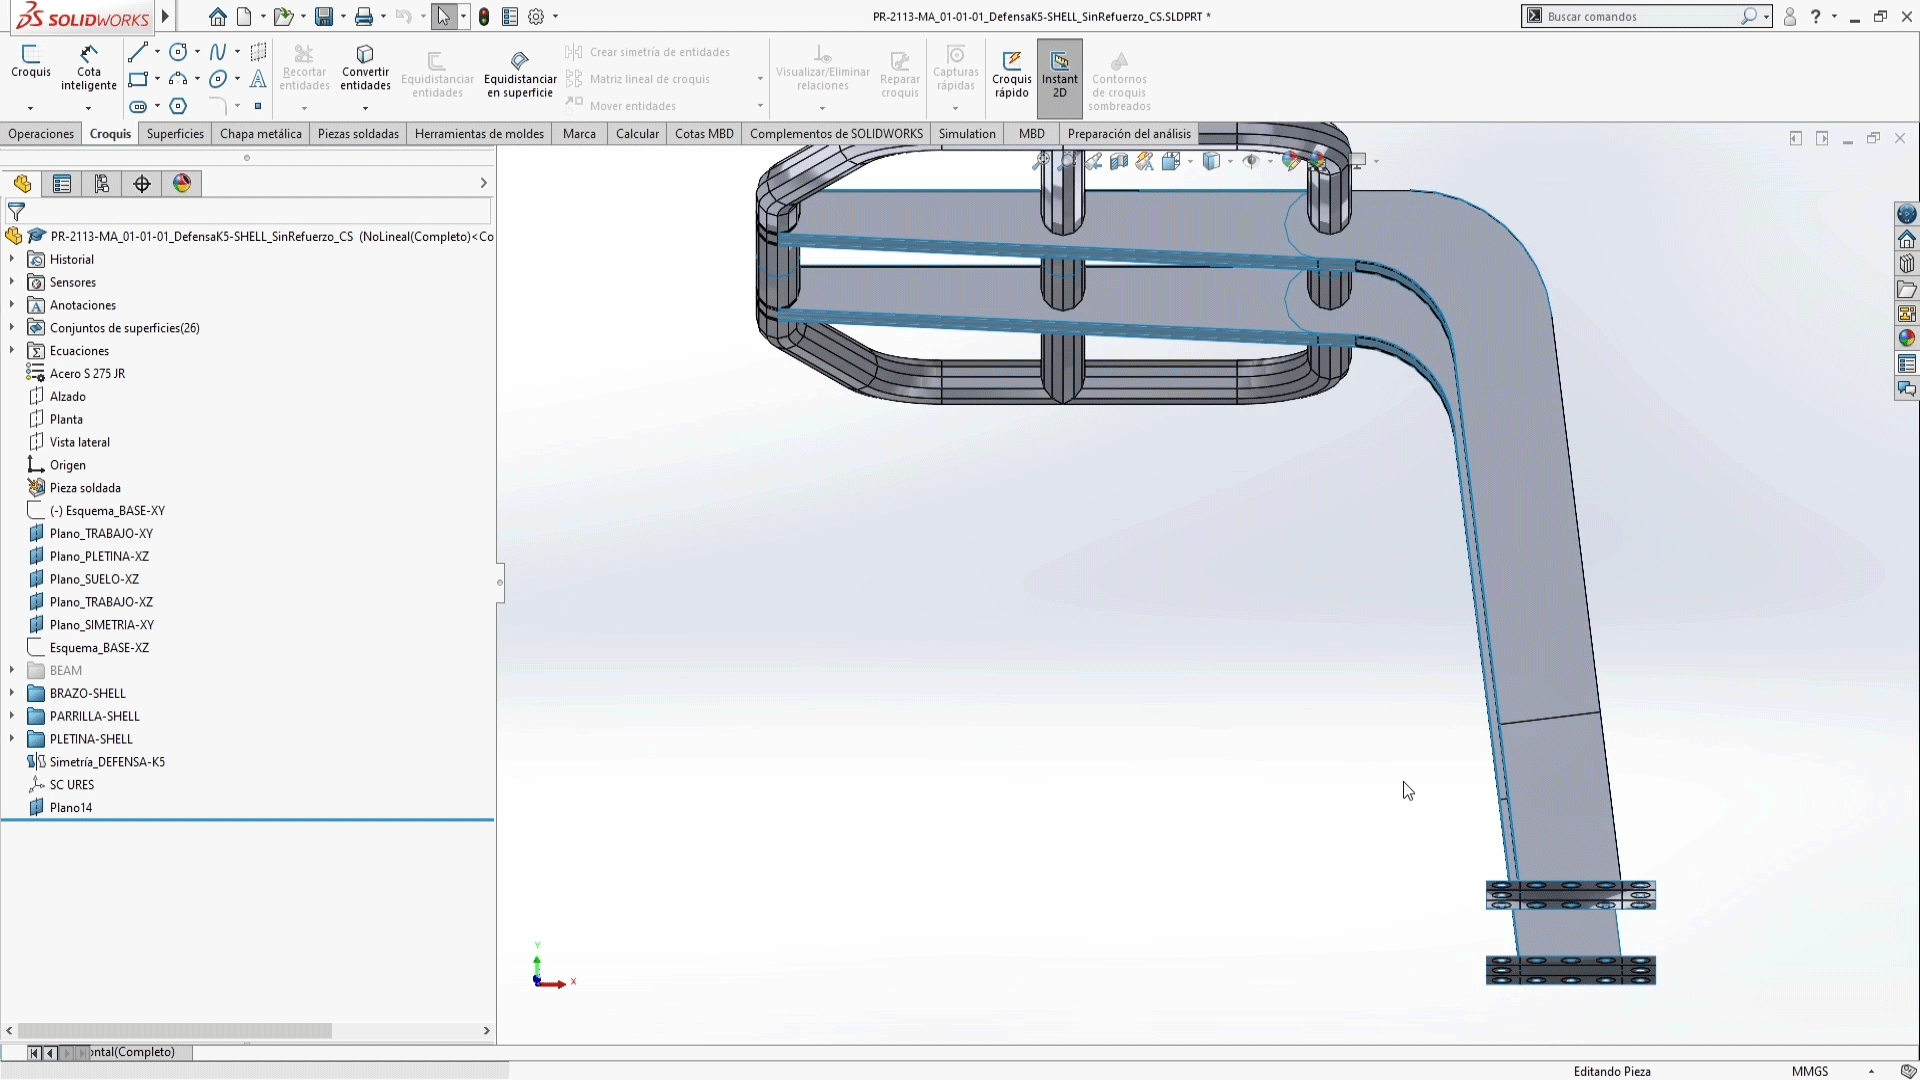Select the Ellipse sketch tool

pyautogui.click(x=218, y=79)
